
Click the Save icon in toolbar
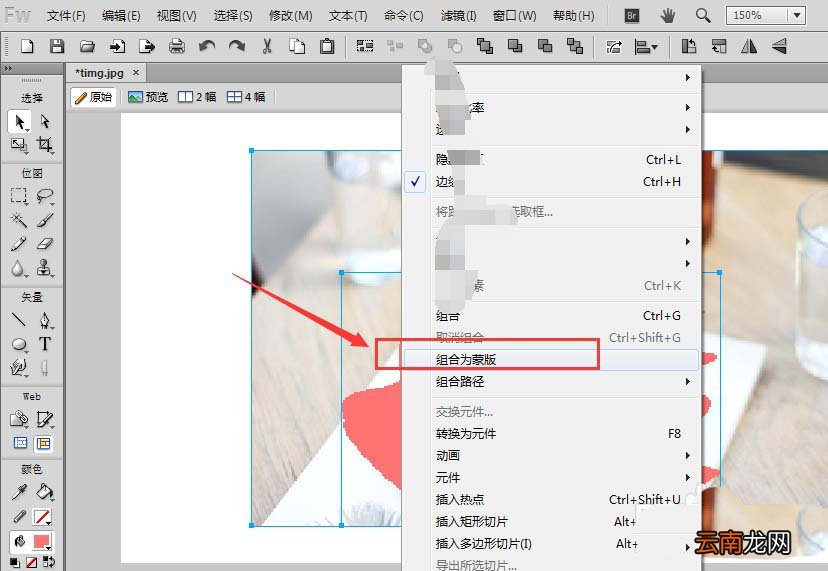pyautogui.click(x=57, y=46)
